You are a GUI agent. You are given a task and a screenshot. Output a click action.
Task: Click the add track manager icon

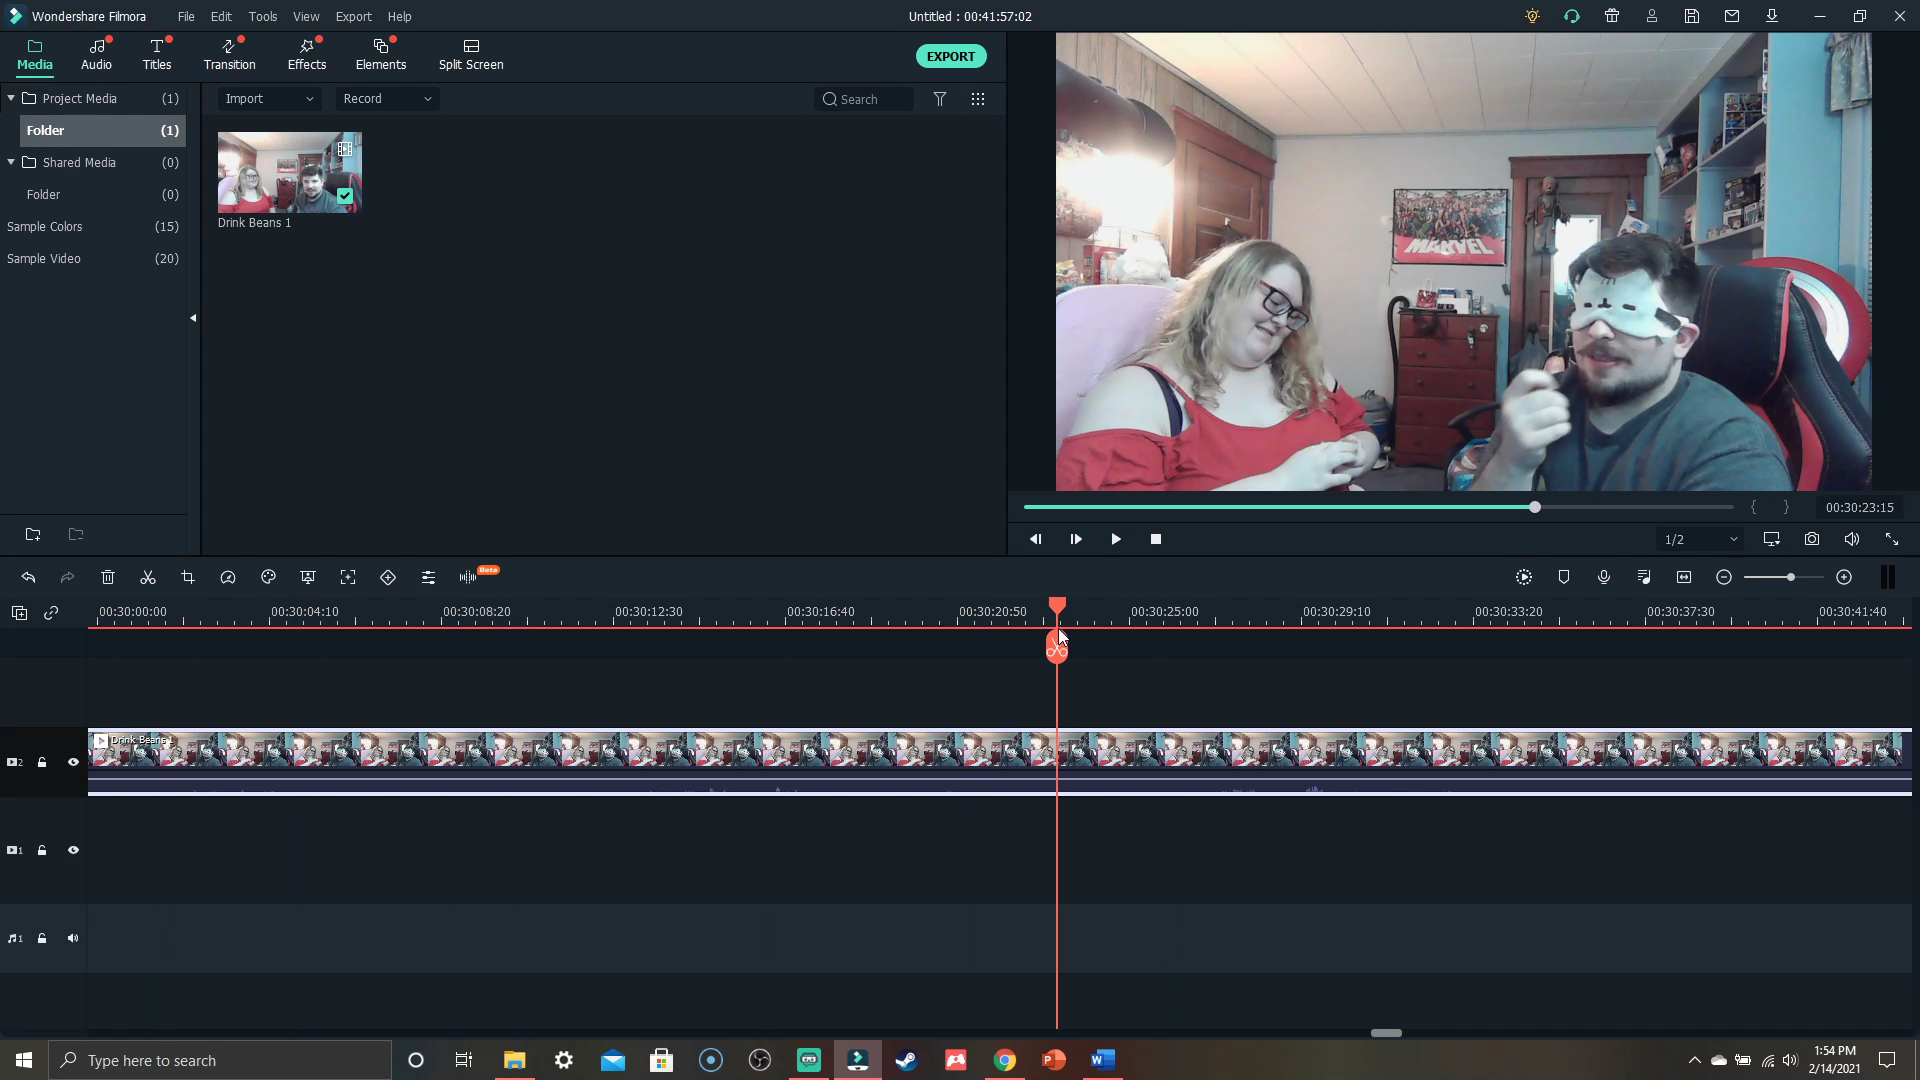19,613
